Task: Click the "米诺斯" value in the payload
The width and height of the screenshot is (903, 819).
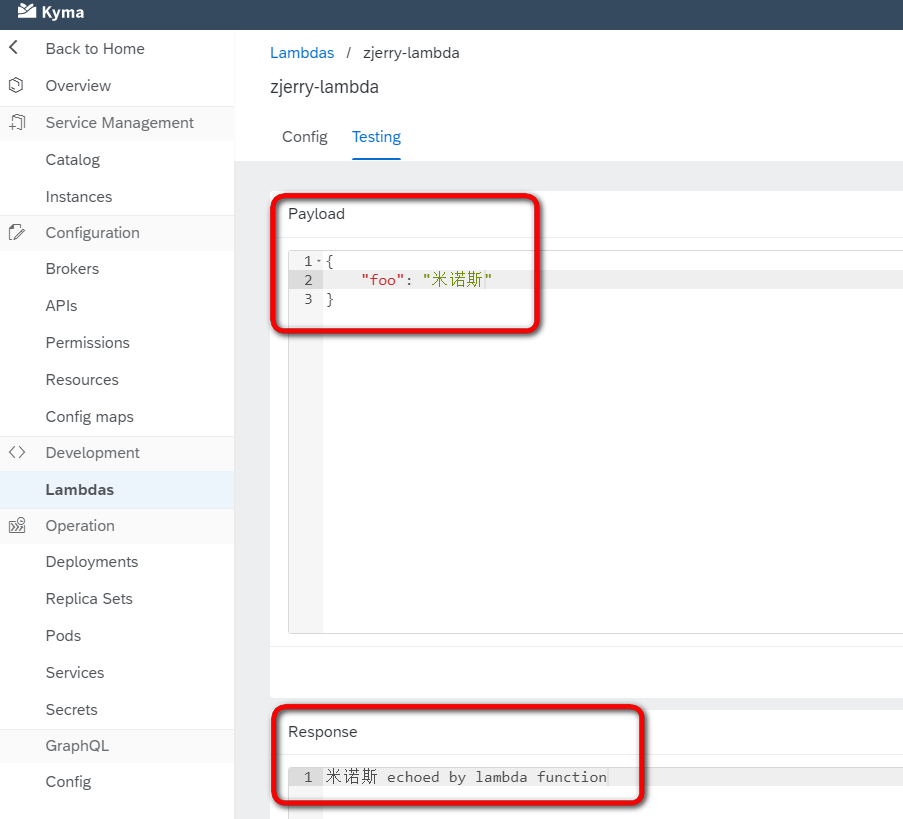Action: tap(457, 280)
